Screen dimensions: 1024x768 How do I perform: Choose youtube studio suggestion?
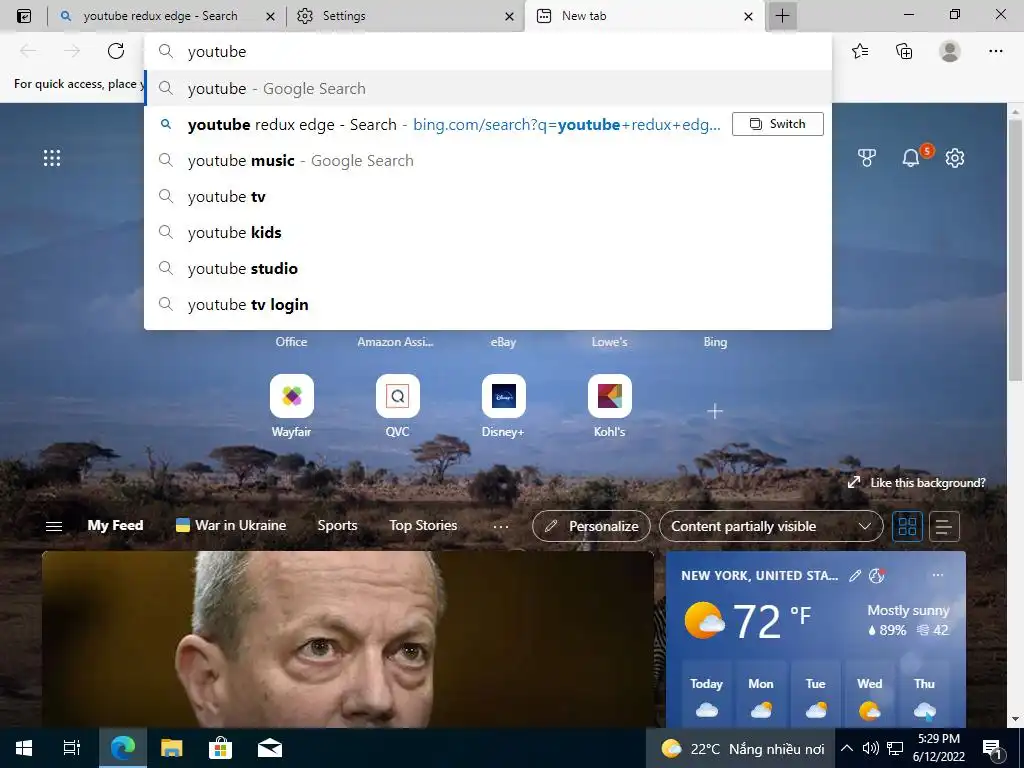click(488, 268)
